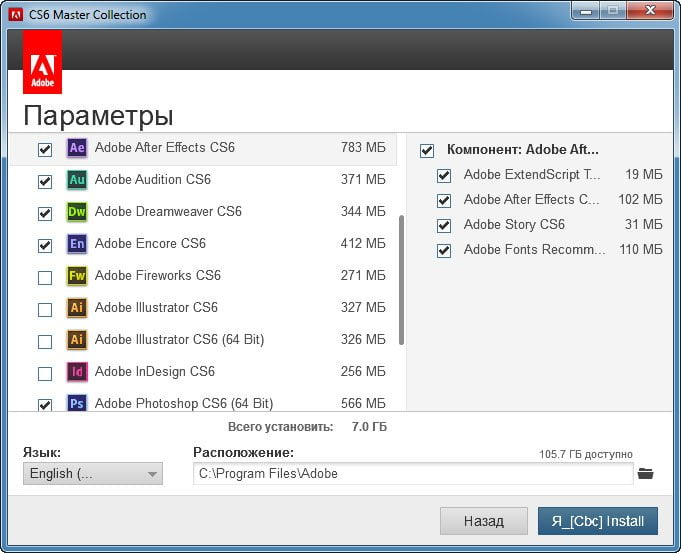The image size is (681, 553).
Task: Select the Adobe After Effects CS6 row text
Action: click(x=165, y=148)
